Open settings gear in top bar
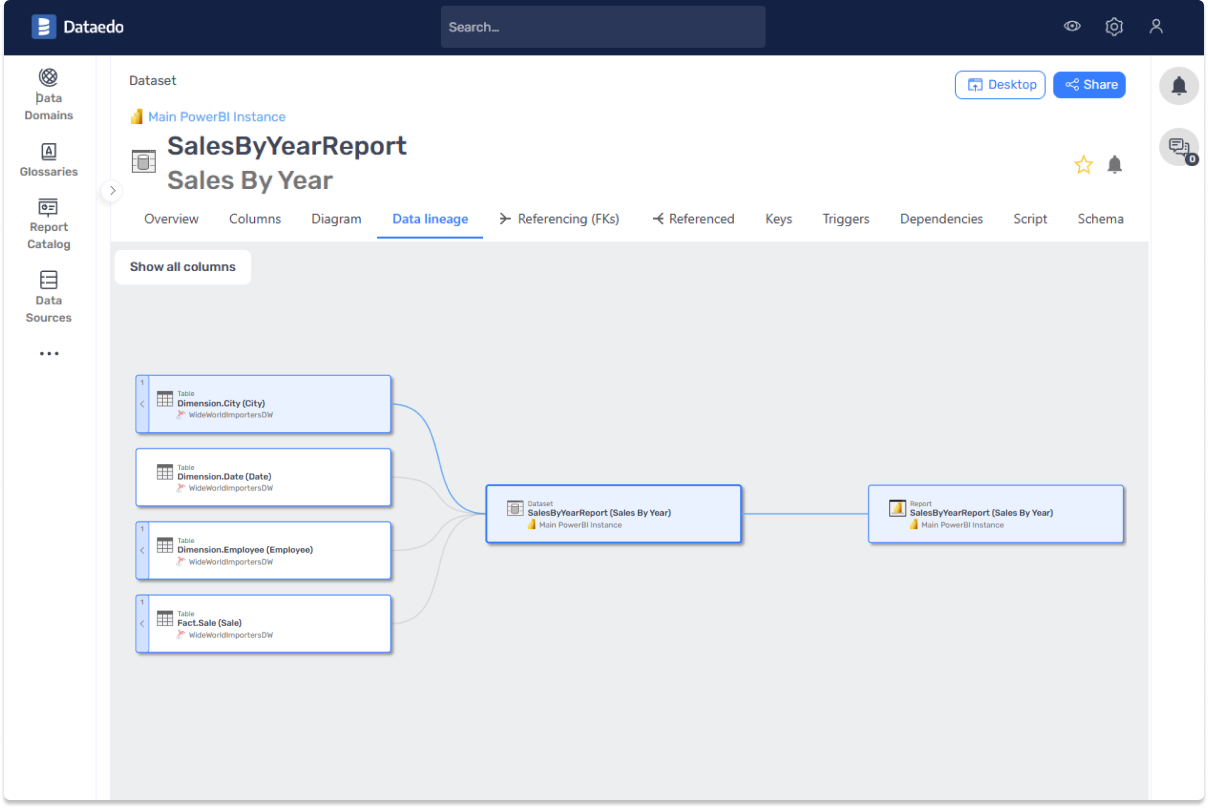1208x808 pixels. pyautogui.click(x=1114, y=27)
